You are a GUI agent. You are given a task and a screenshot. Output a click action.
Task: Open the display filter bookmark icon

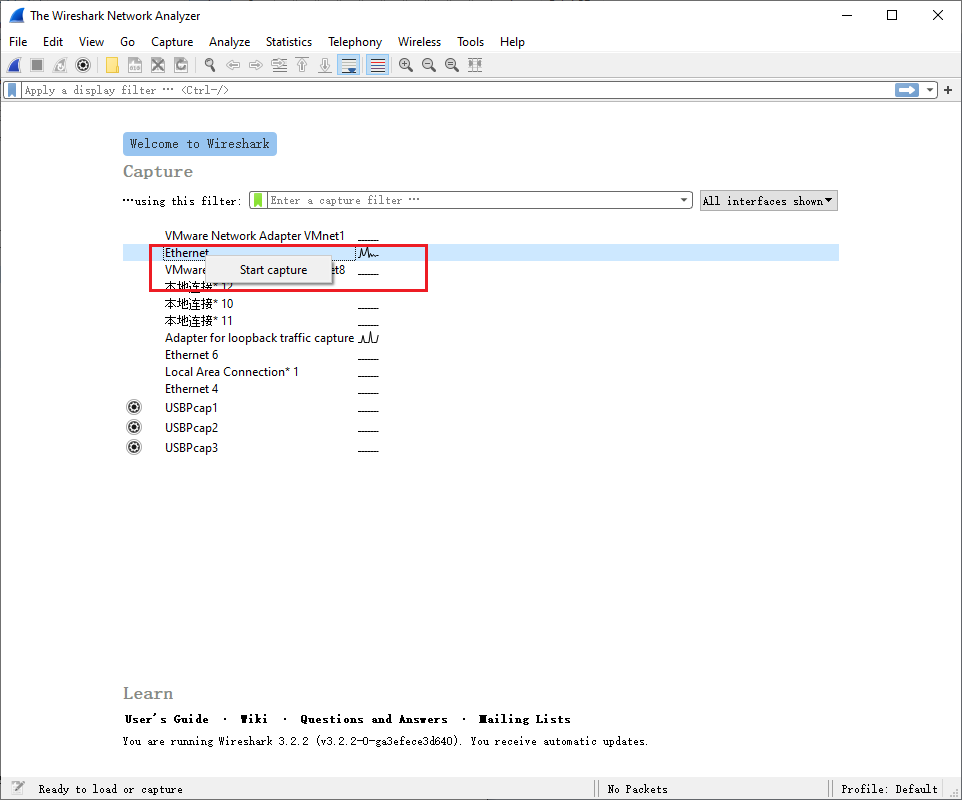[x=12, y=90]
